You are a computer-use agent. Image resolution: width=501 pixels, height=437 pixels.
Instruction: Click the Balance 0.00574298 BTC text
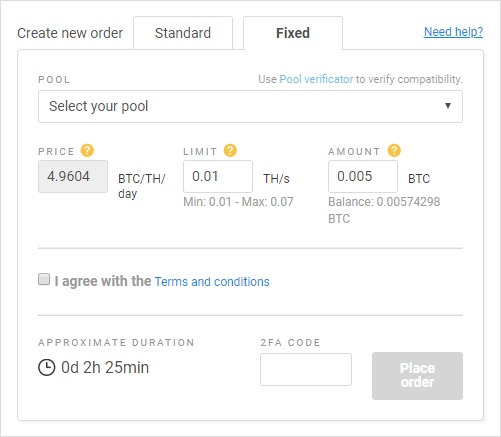tap(384, 210)
